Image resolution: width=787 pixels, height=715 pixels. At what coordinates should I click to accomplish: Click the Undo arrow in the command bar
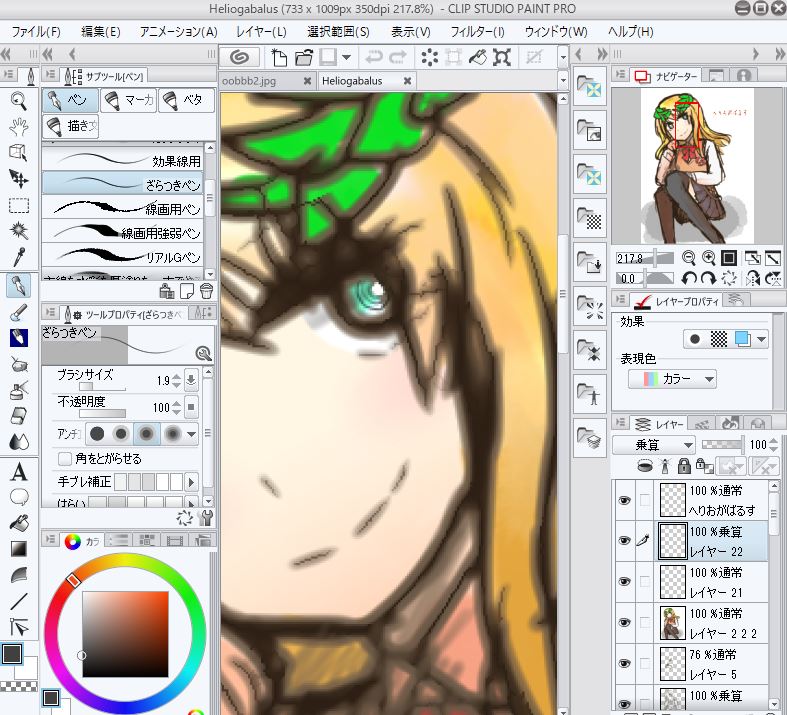coord(375,57)
